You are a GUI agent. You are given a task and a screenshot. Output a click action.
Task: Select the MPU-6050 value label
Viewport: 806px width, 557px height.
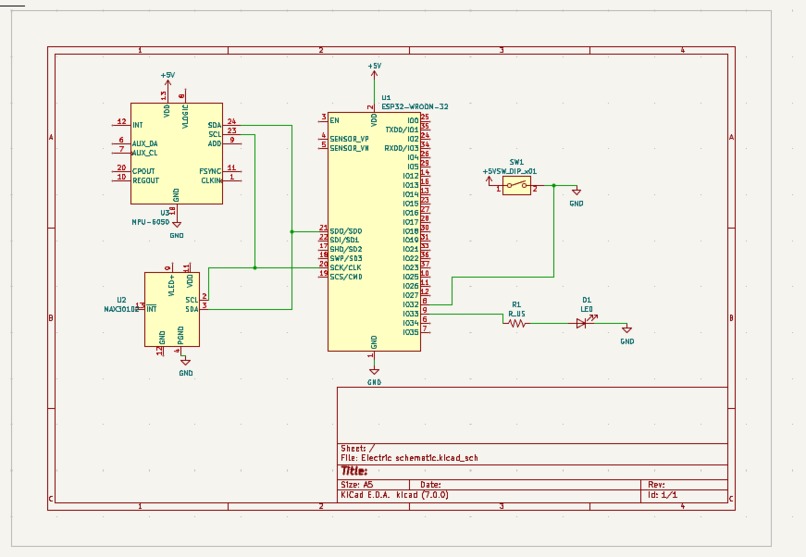tap(150, 222)
